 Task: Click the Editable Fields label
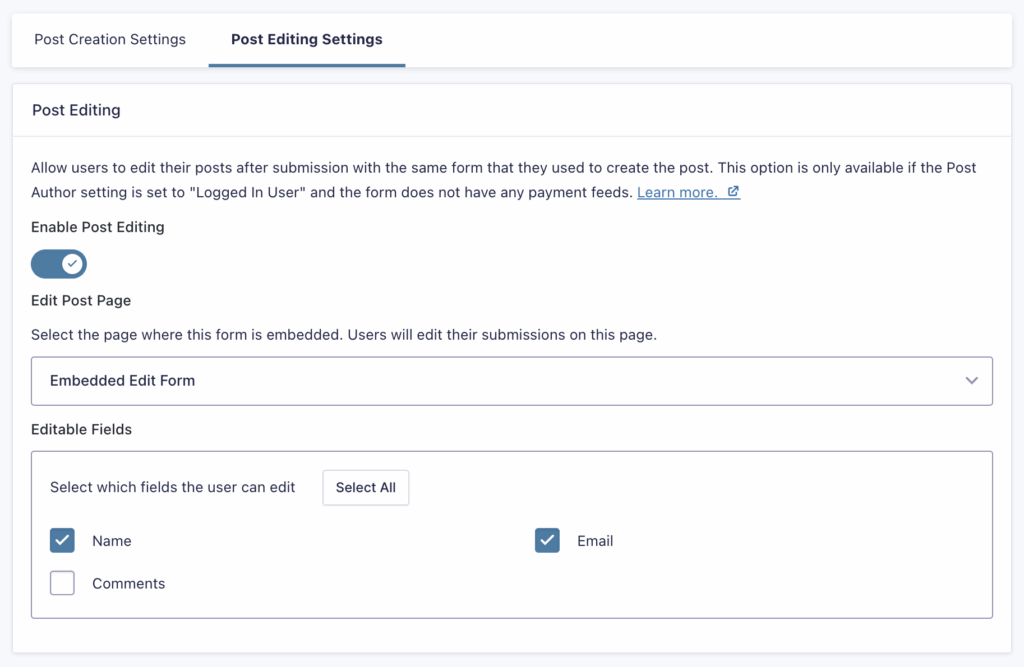click(x=81, y=429)
